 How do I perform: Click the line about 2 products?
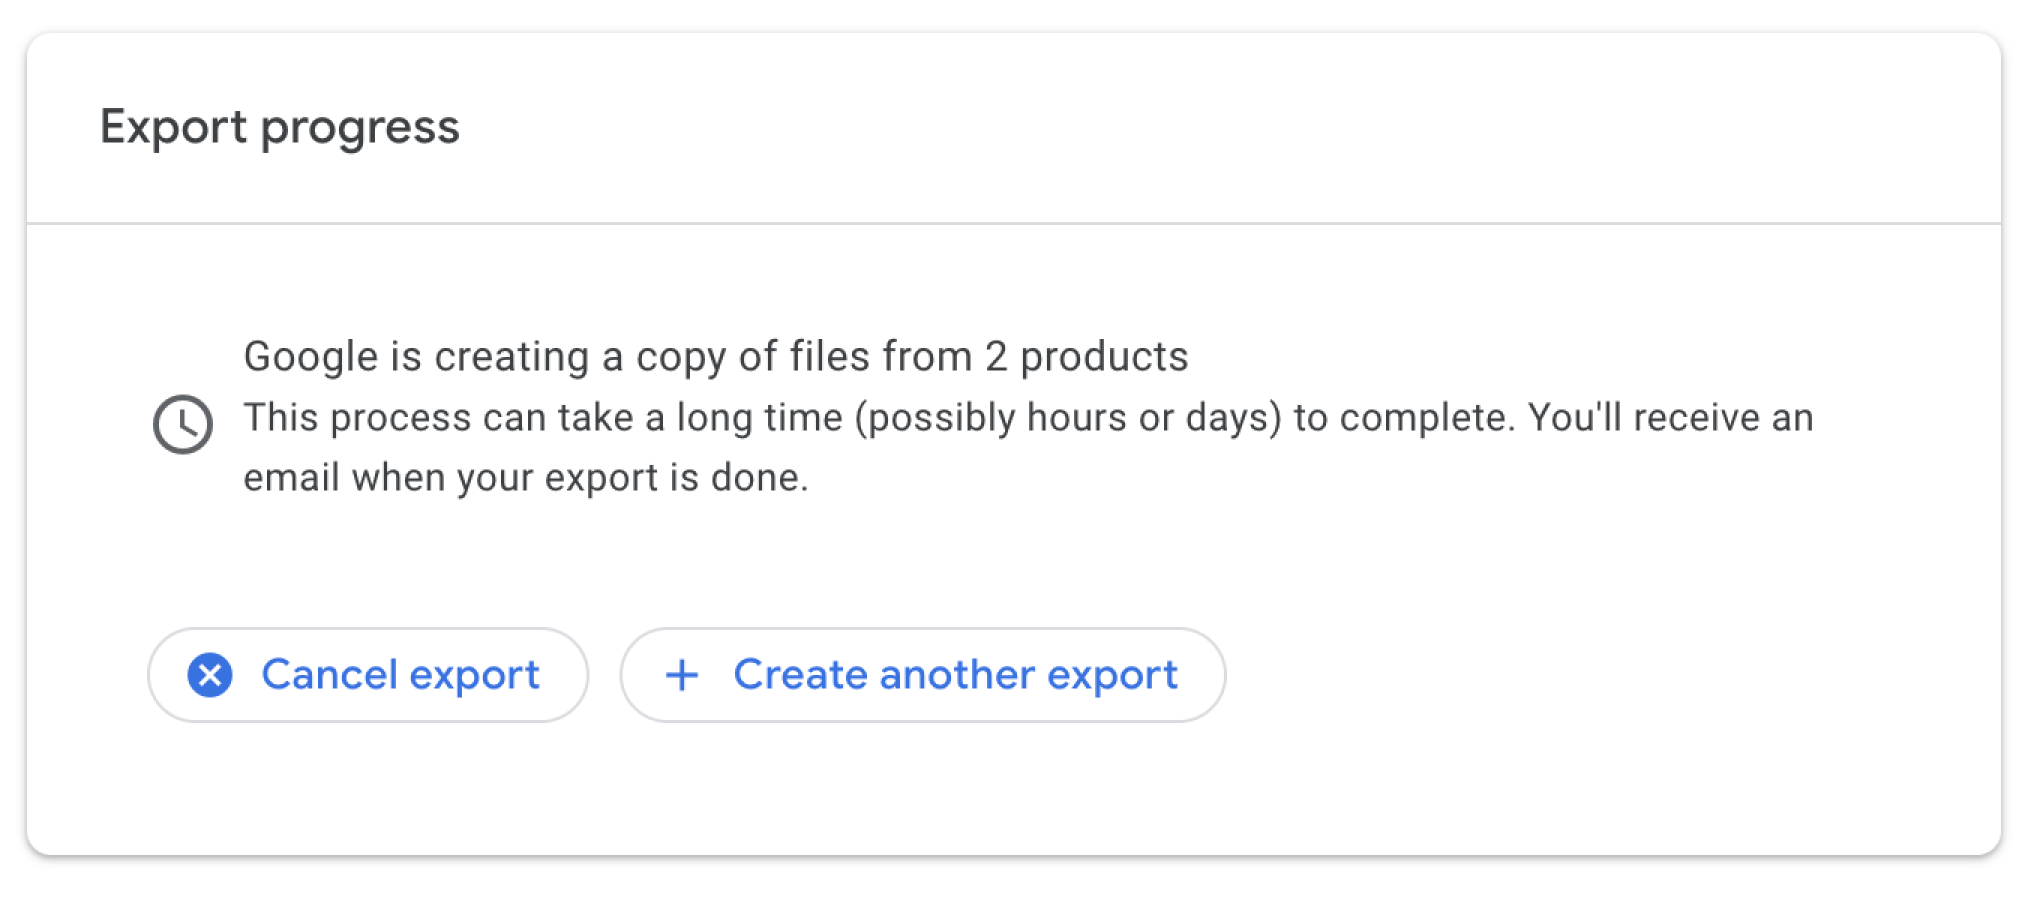[x=716, y=356]
